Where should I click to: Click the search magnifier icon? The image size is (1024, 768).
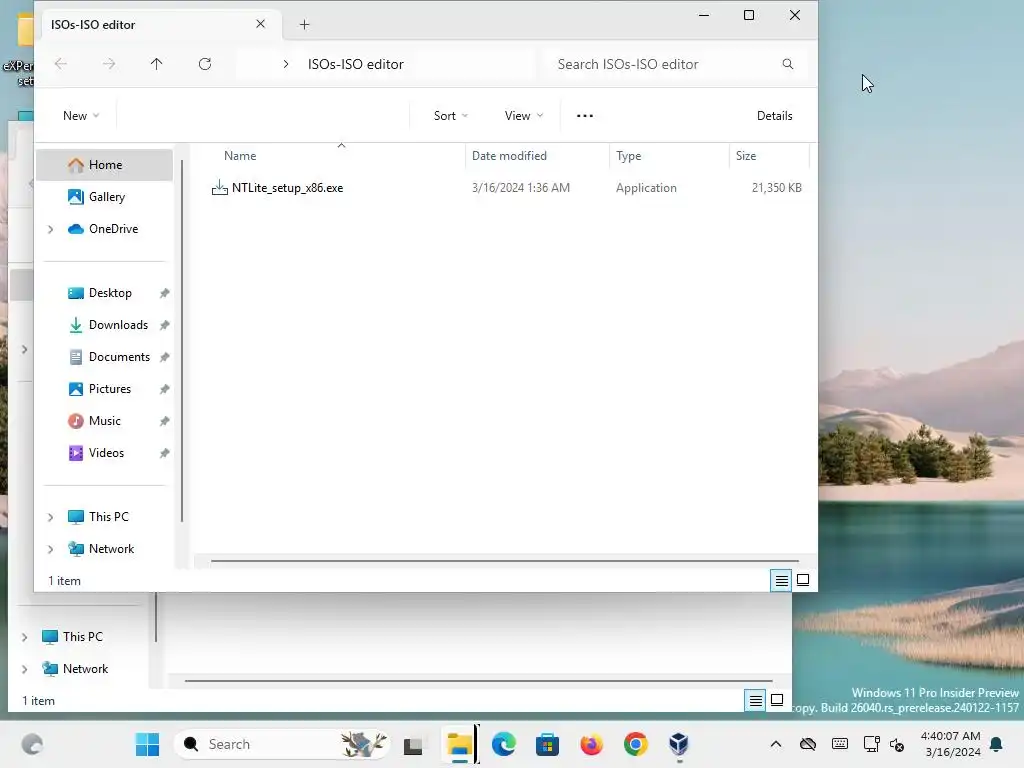pyautogui.click(x=788, y=64)
